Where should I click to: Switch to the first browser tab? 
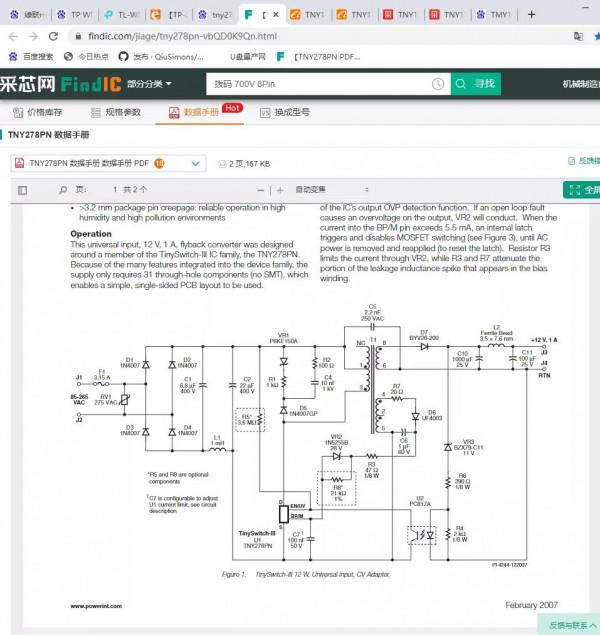point(28,15)
